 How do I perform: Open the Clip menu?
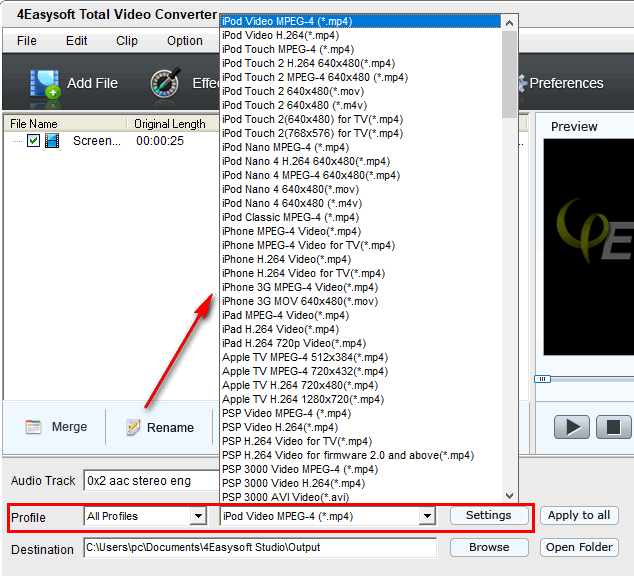pos(127,41)
